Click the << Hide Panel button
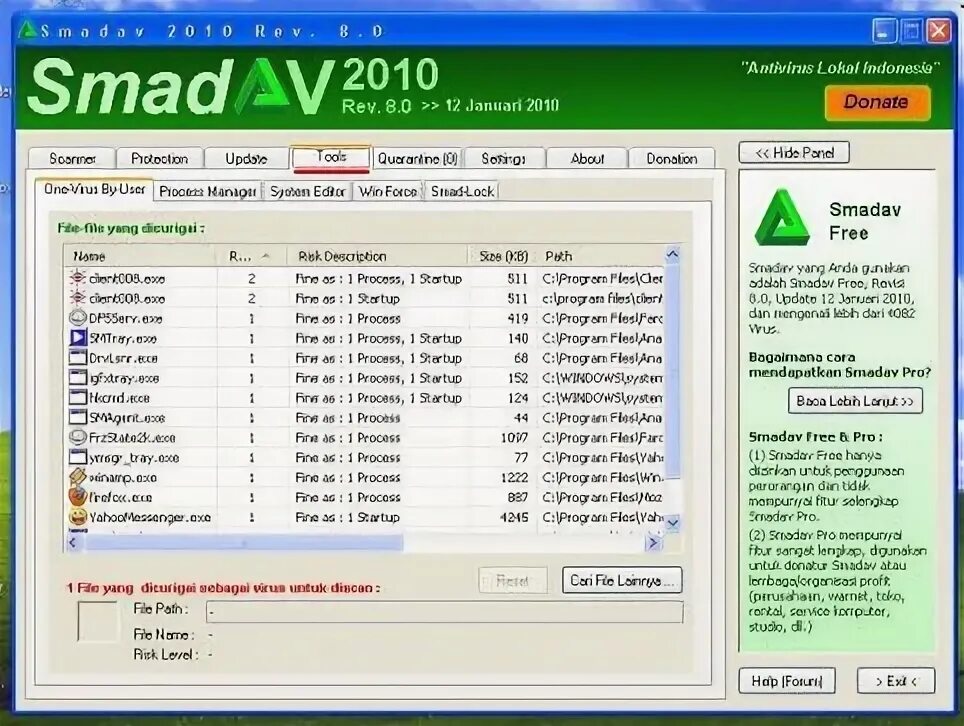The width and height of the screenshot is (964, 726). pyautogui.click(x=794, y=152)
